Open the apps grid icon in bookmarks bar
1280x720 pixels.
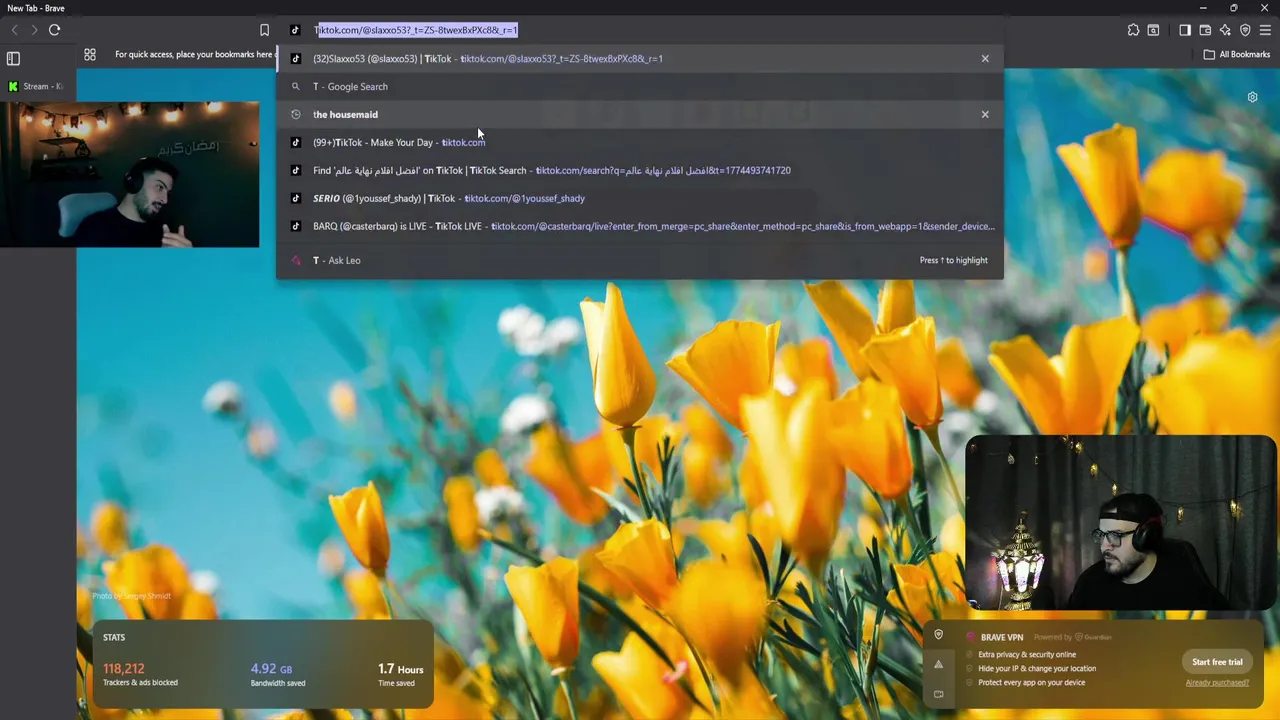(x=90, y=55)
